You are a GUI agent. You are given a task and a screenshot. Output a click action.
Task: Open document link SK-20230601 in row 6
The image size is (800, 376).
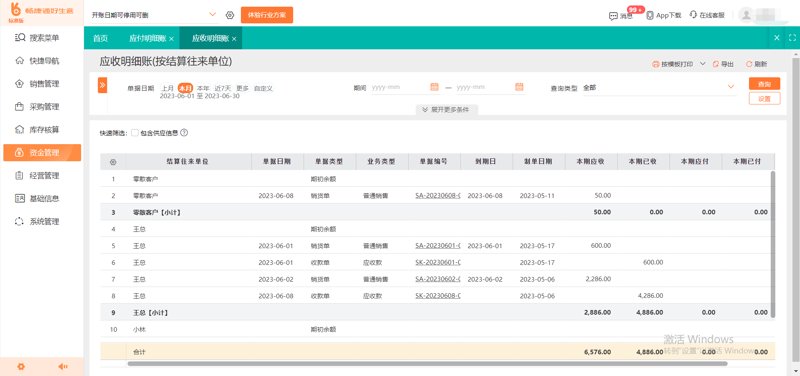[x=438, y=262]
